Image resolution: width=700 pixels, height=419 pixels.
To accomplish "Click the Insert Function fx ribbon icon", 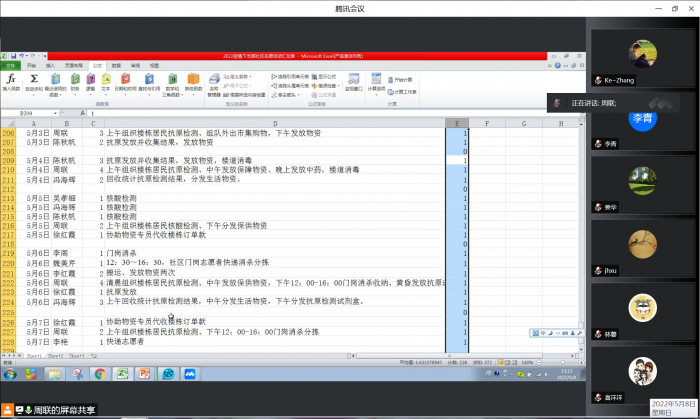I will (x=11, y=83).
